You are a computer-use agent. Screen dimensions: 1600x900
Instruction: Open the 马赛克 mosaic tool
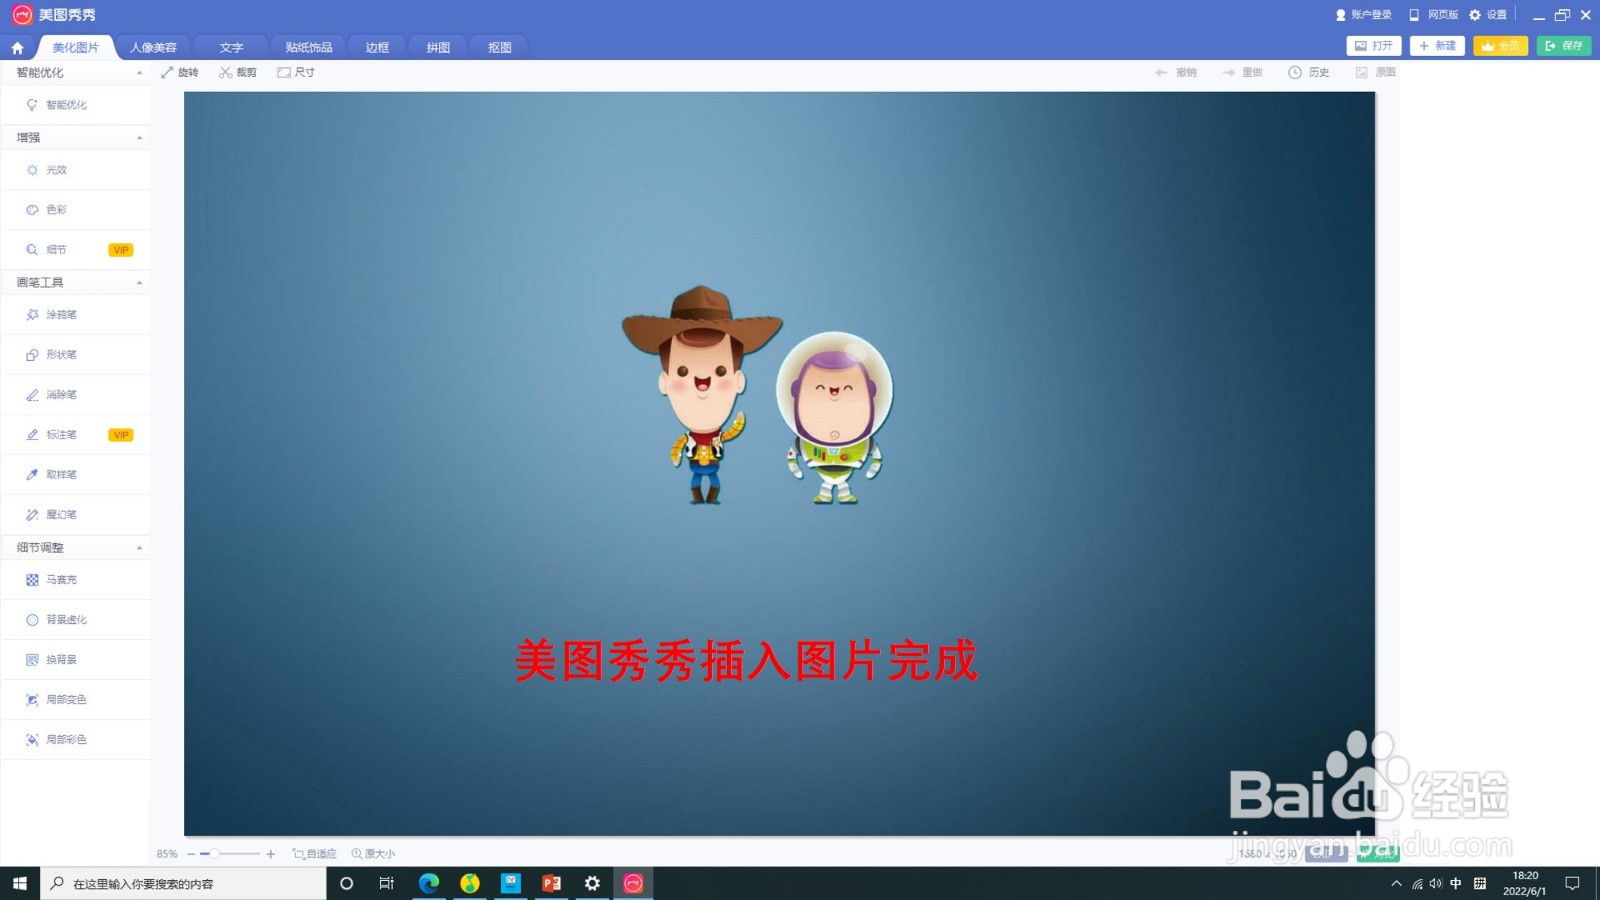click(x=76, y=580)
